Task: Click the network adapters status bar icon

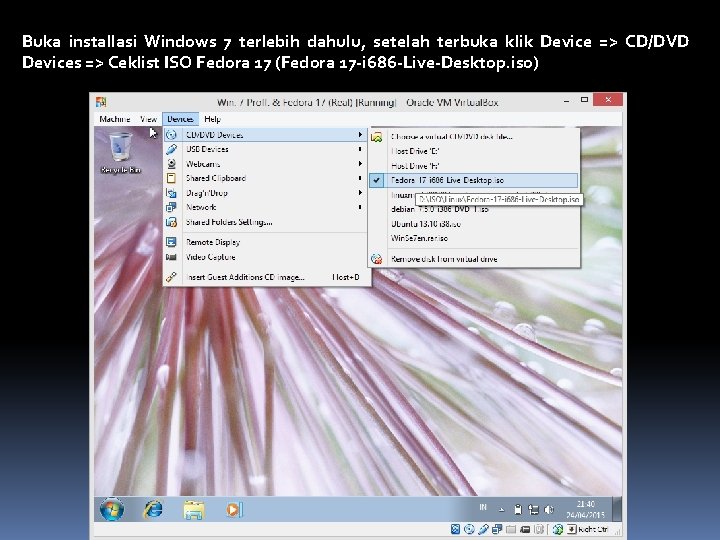Action: pyautogui.click(x=497, y=529)
